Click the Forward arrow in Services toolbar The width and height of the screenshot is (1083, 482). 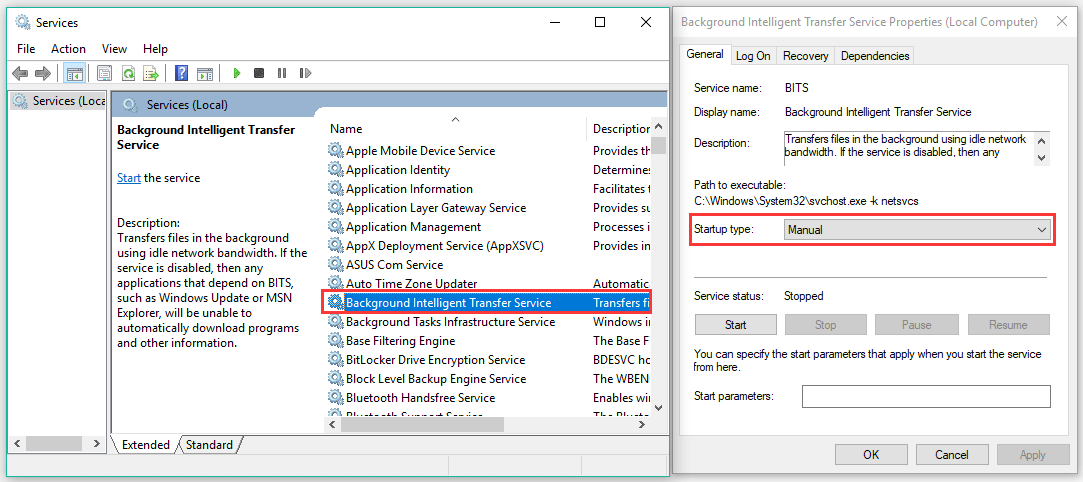43,73
